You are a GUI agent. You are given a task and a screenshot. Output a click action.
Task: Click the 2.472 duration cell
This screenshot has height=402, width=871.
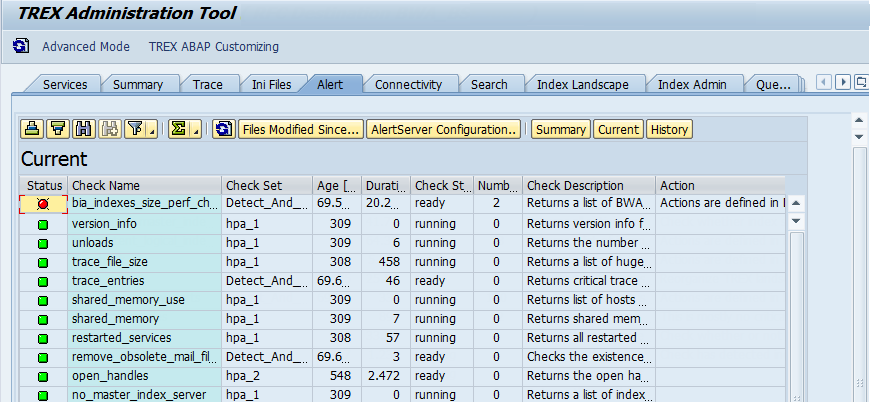386,376
